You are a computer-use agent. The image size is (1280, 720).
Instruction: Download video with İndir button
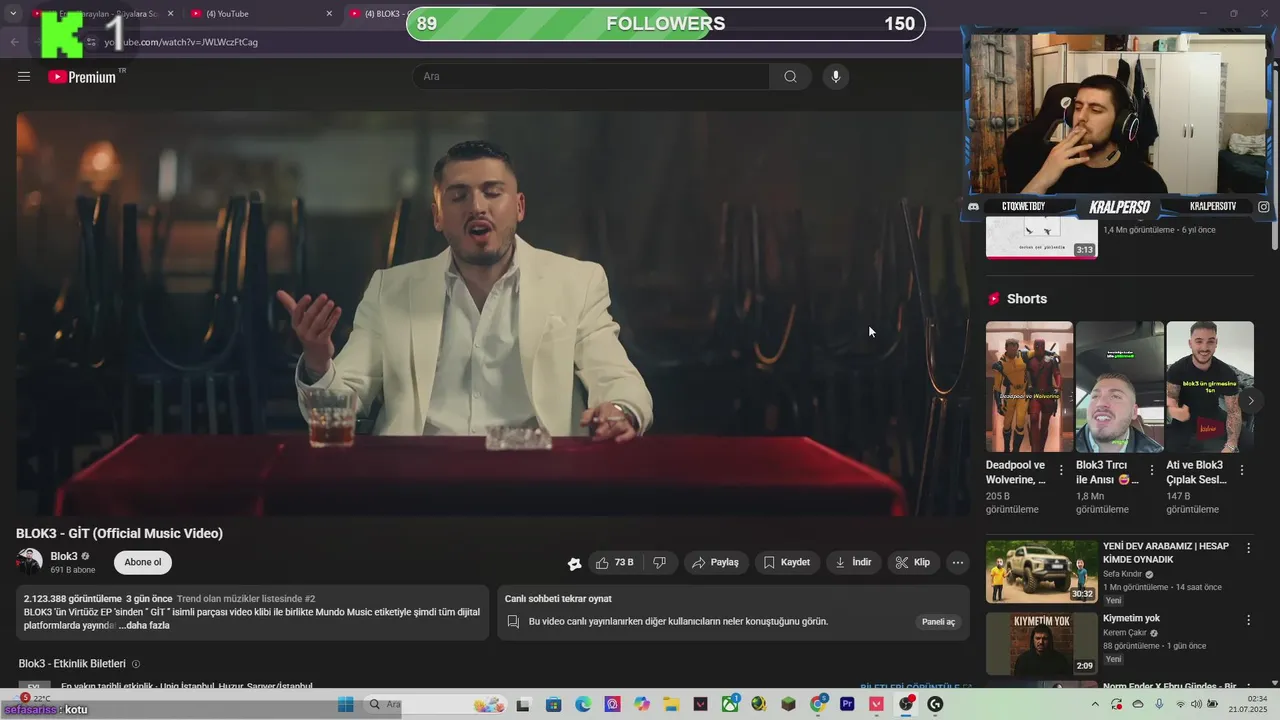pos(854,563)
